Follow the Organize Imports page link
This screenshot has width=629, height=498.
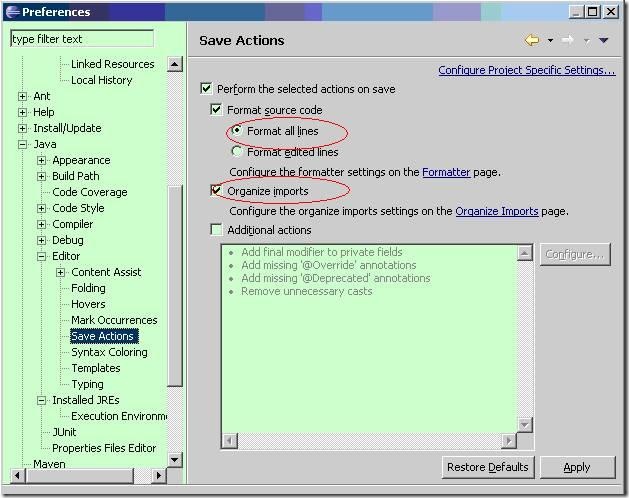pos(497,211)
